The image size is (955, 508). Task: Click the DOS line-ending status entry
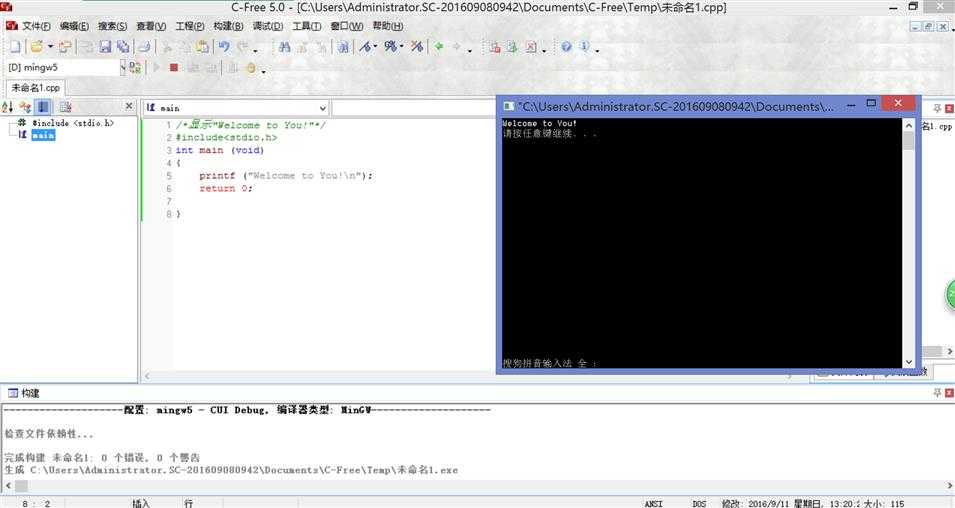coord(699,504)
